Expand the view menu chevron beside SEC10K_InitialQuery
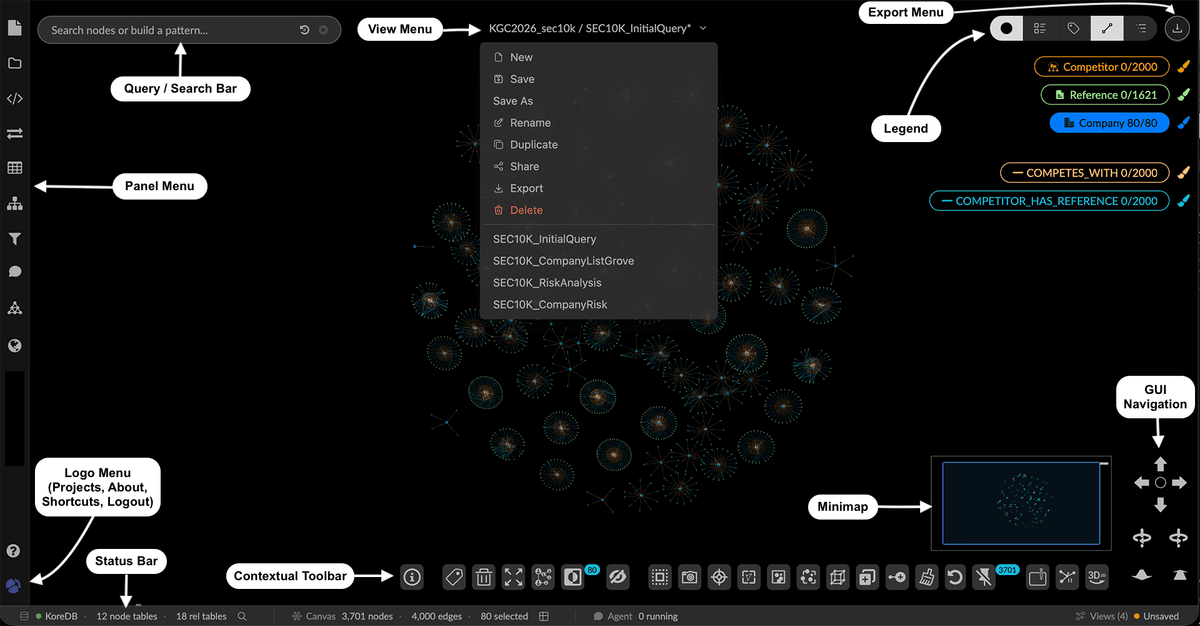The height and width of the screenshot is (626, 1200). tap(703, 29)
